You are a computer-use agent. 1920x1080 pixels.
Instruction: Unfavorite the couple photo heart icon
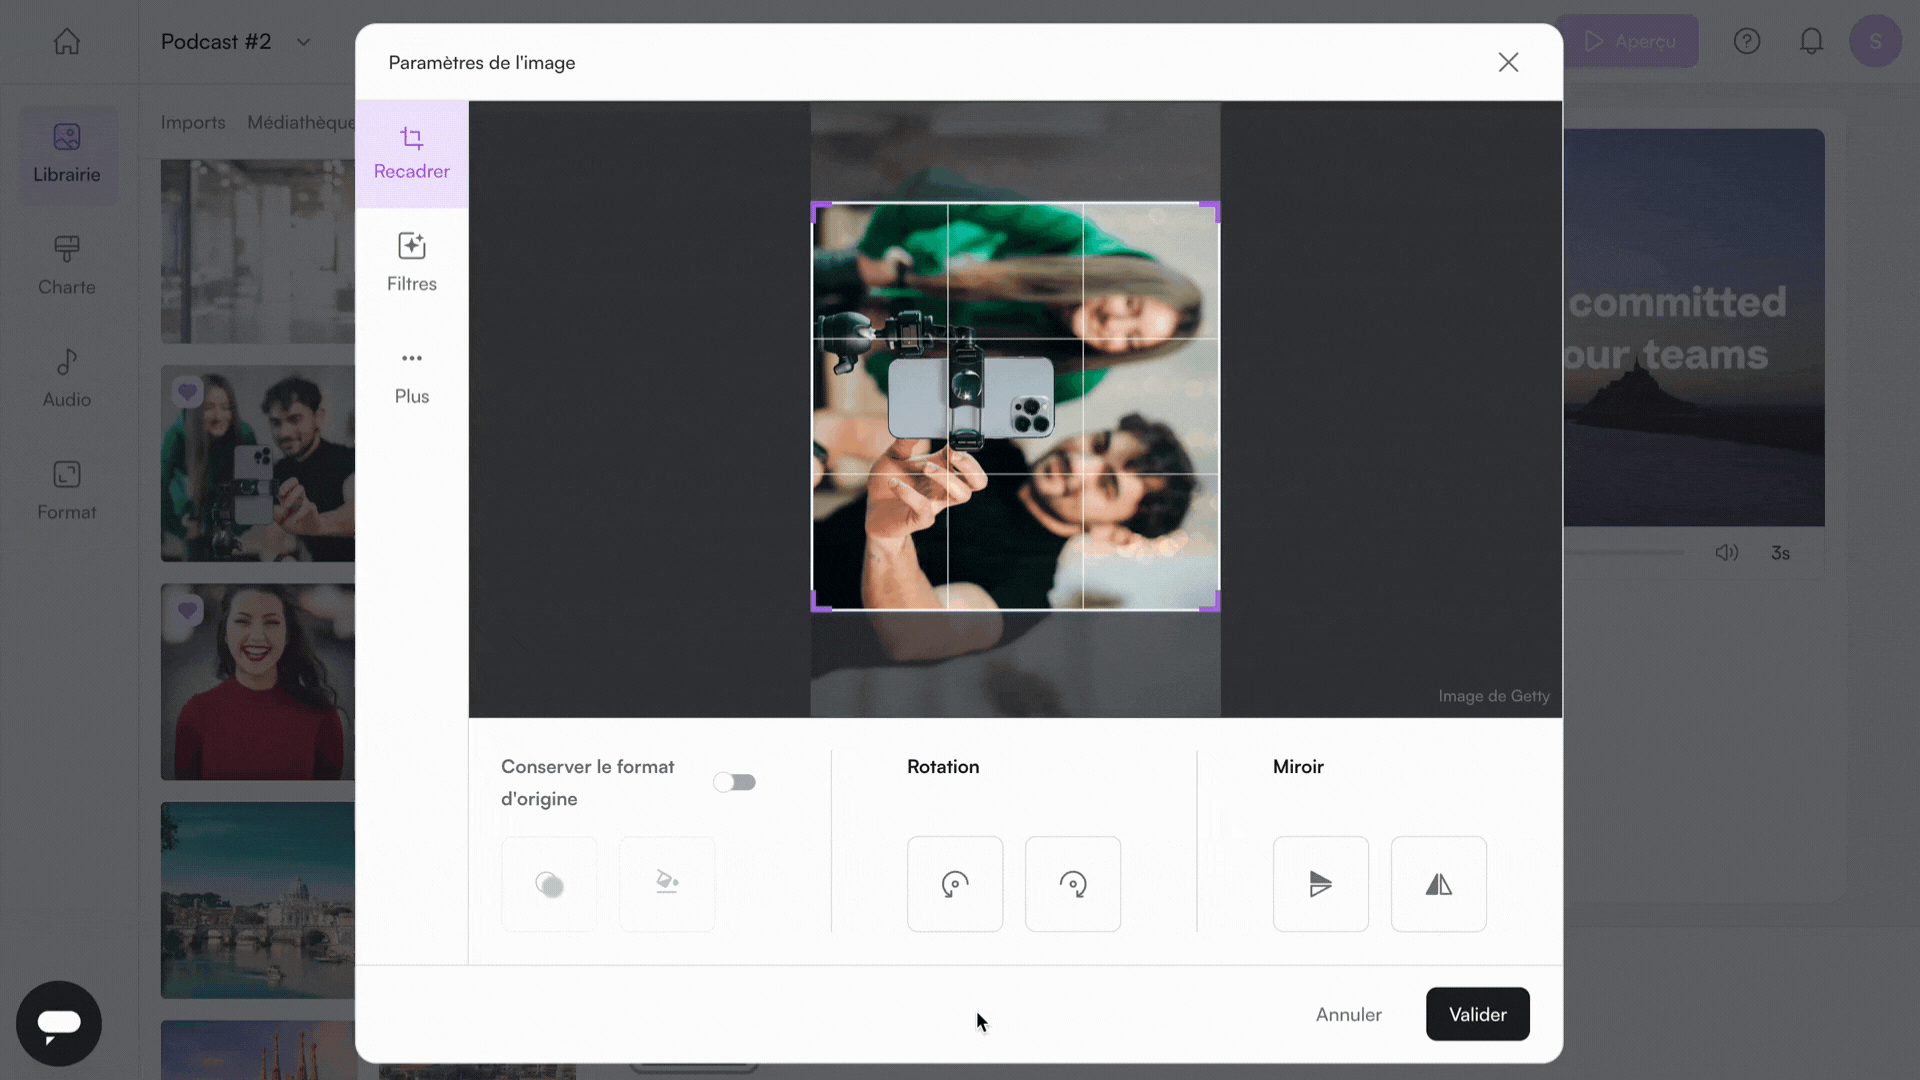click(x=187, y=392)
